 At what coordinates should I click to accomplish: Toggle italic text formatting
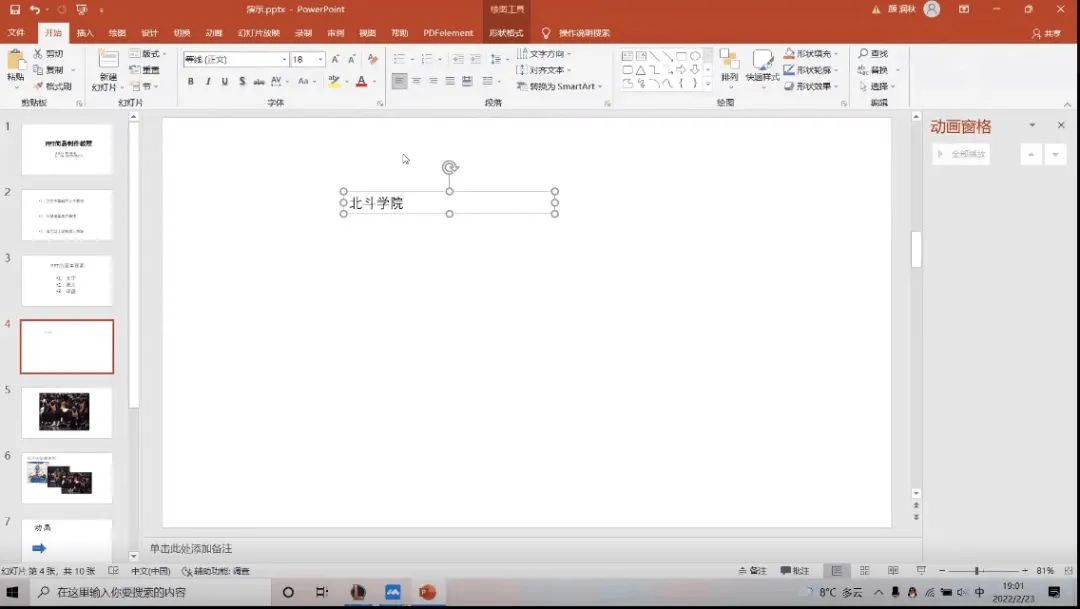tap(208, 81)
